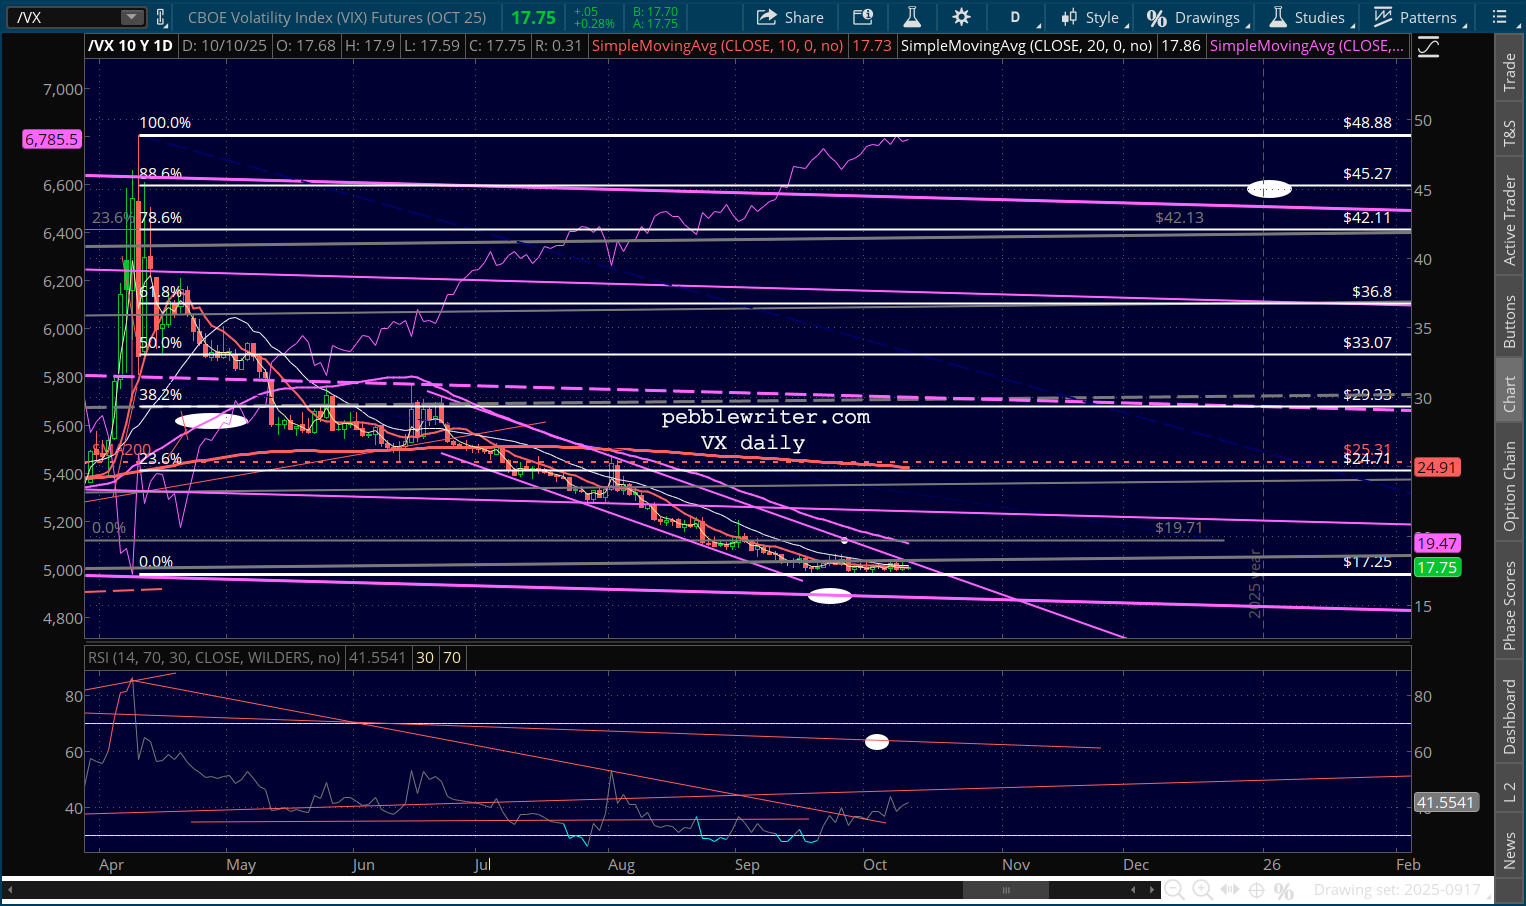Click the calendar events alert icon
The image size is (1526, 906).
862,17
